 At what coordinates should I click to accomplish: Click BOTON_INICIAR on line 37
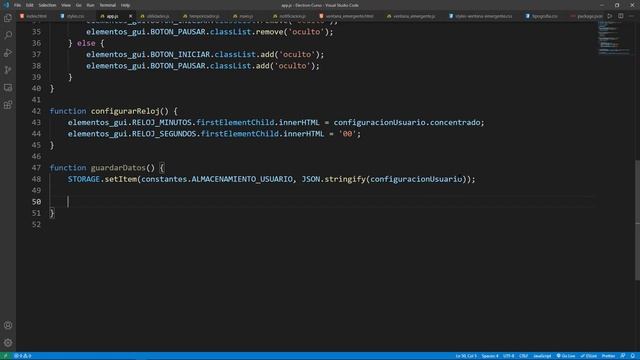(x=180, y=55)
